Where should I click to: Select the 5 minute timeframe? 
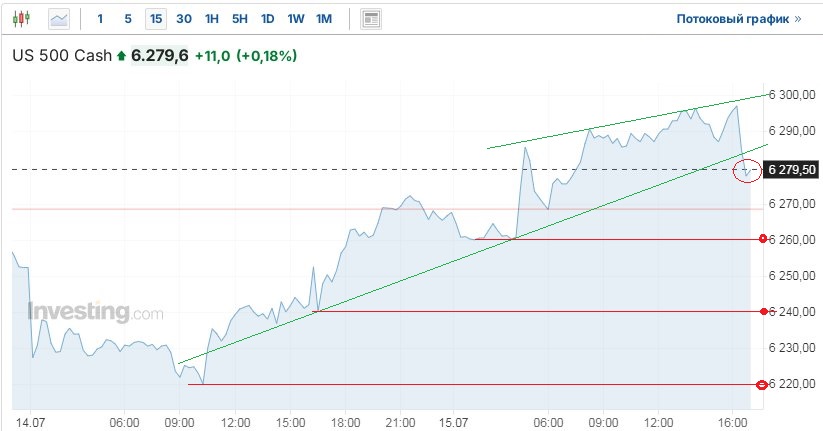click(x=128, y=19)
